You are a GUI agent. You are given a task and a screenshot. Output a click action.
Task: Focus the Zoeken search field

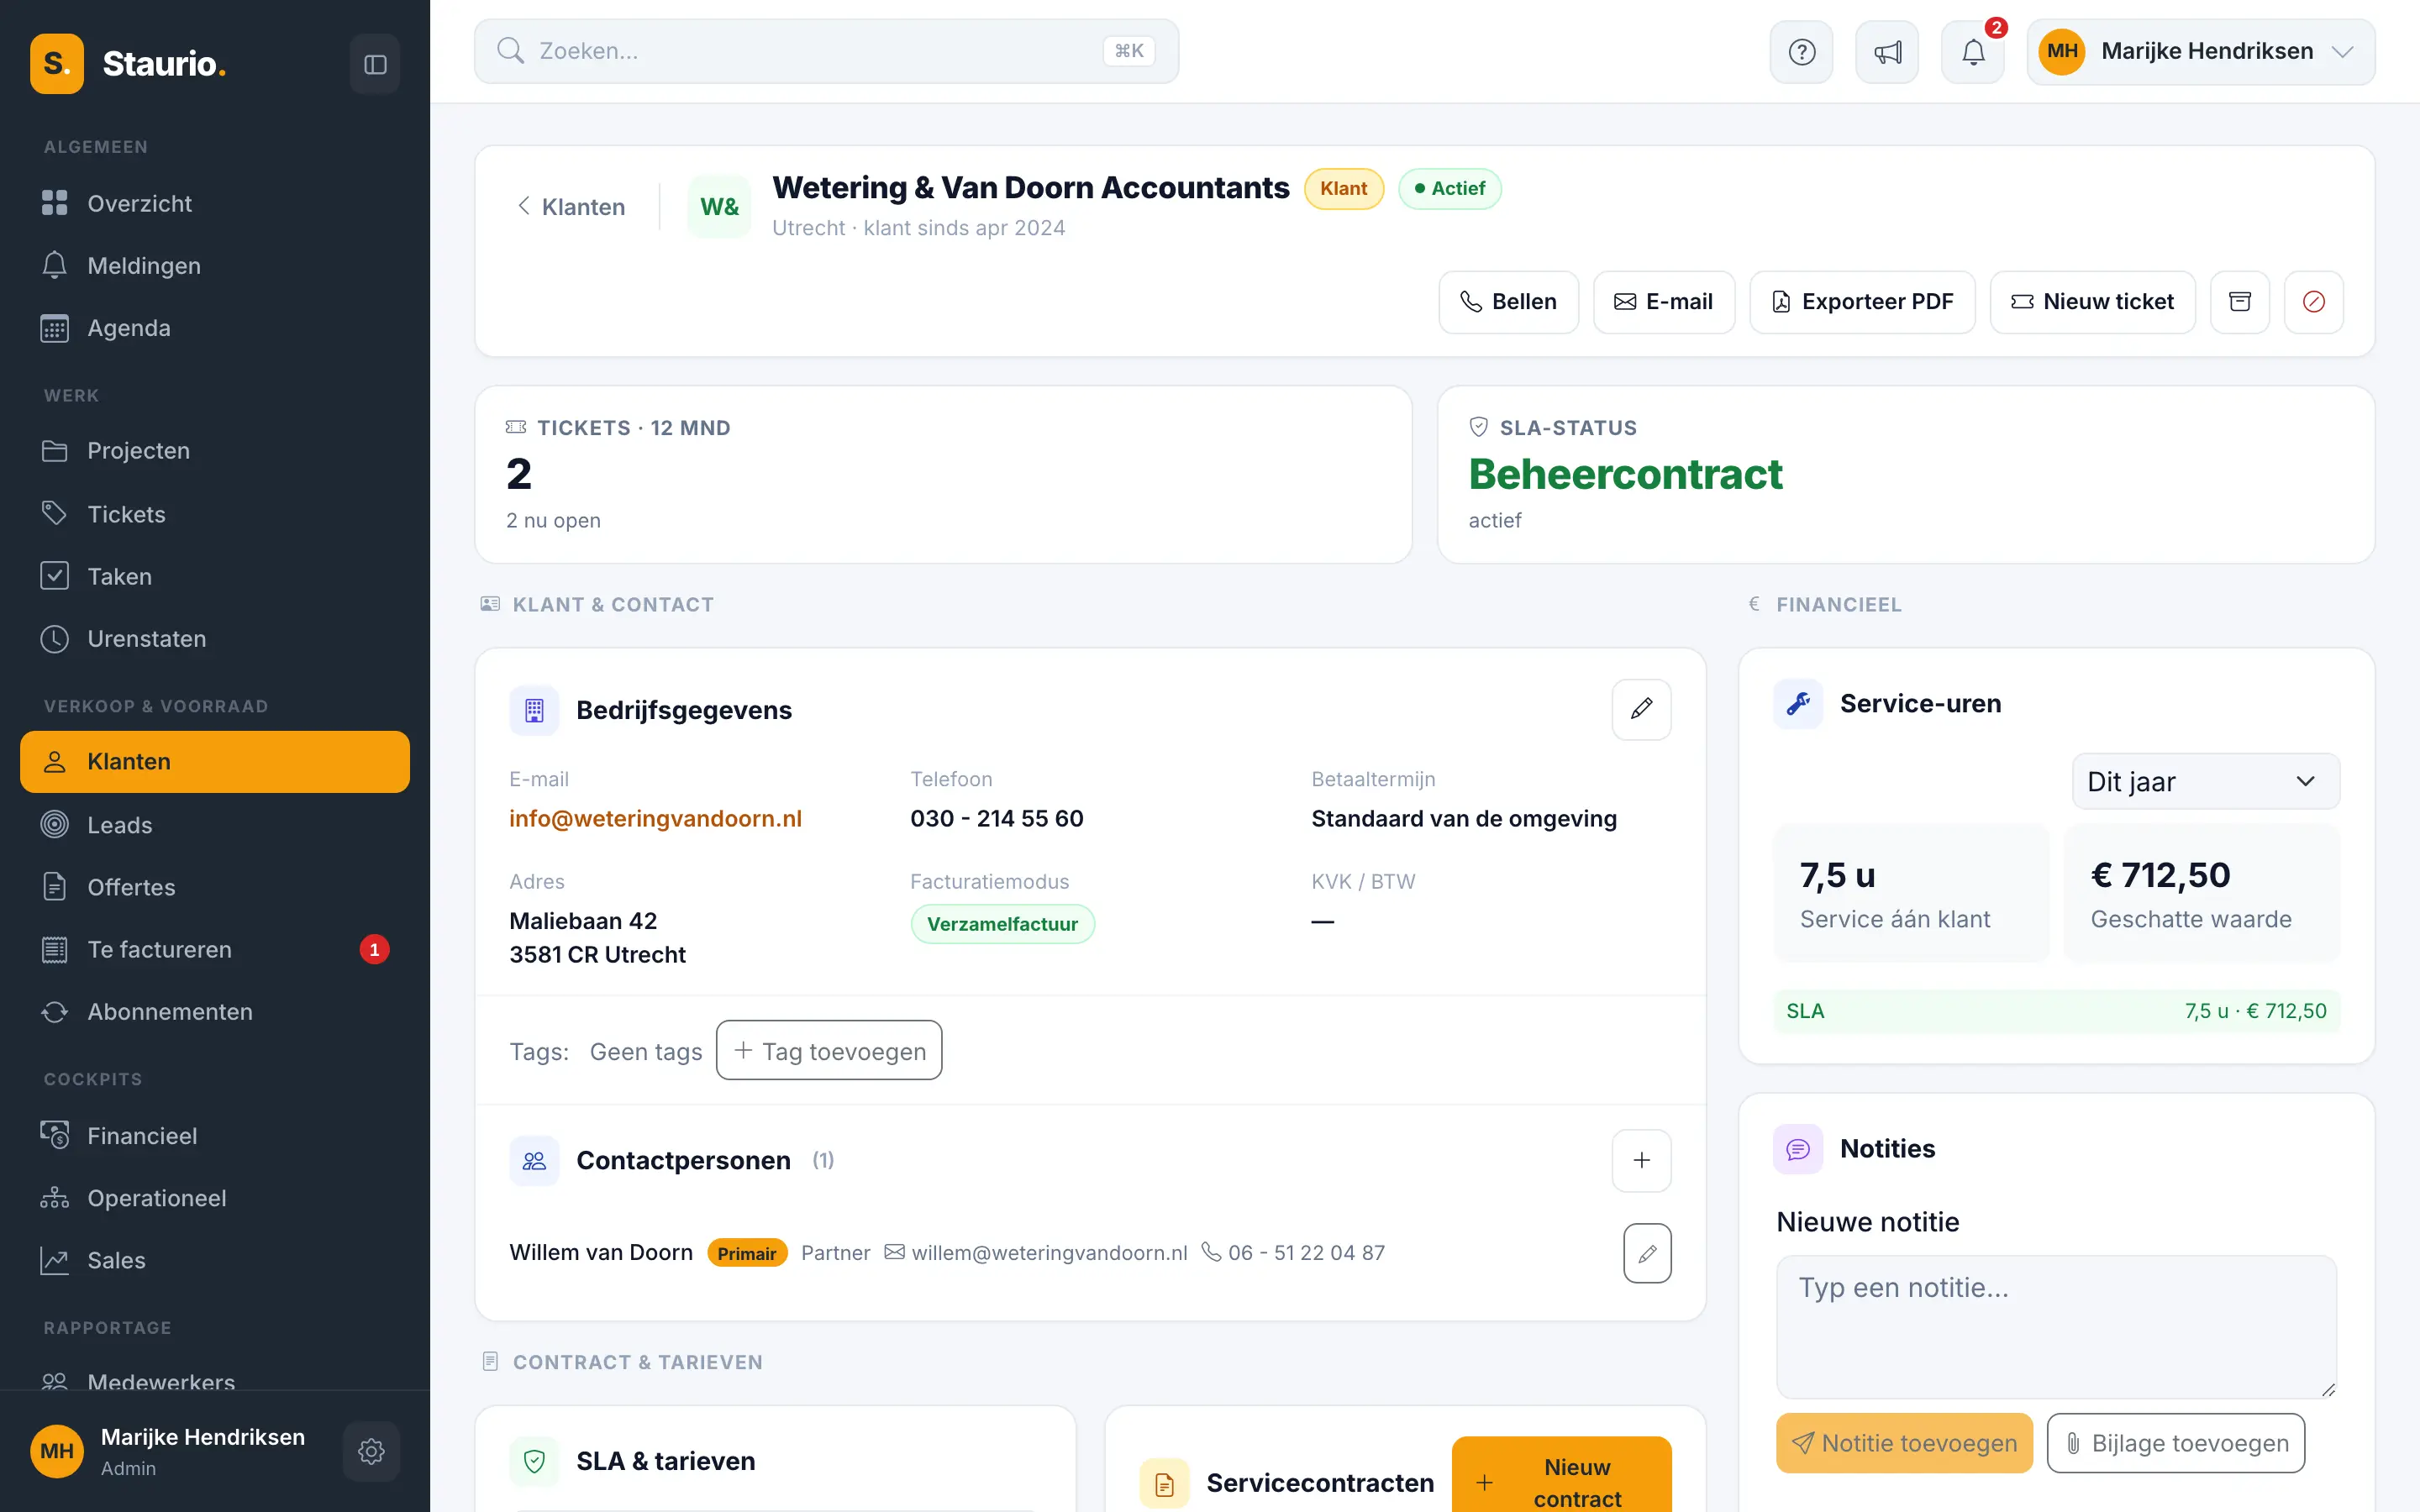(x=826, y=51)
